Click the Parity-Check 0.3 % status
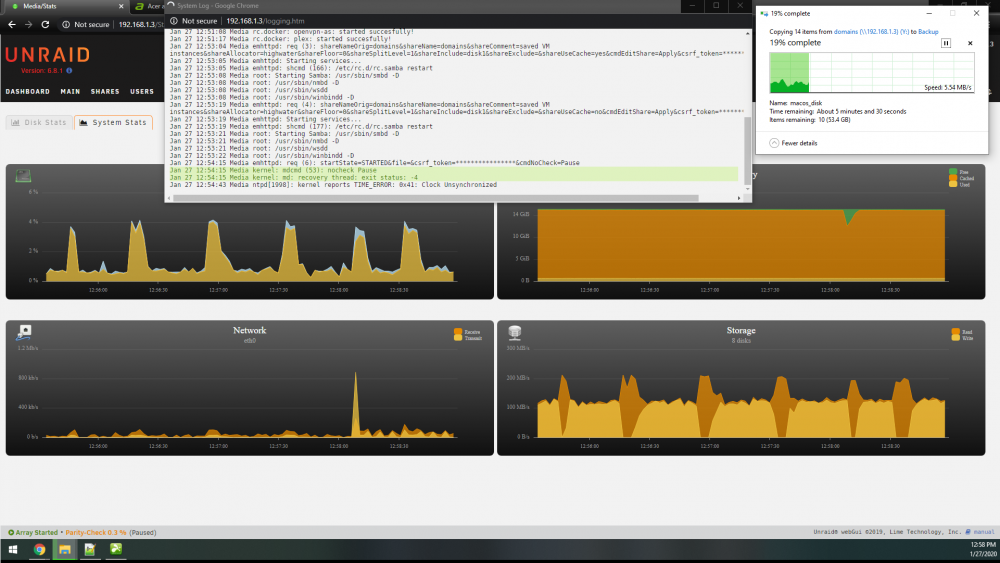The image size is (1000, 563). (x=96, y=532)
